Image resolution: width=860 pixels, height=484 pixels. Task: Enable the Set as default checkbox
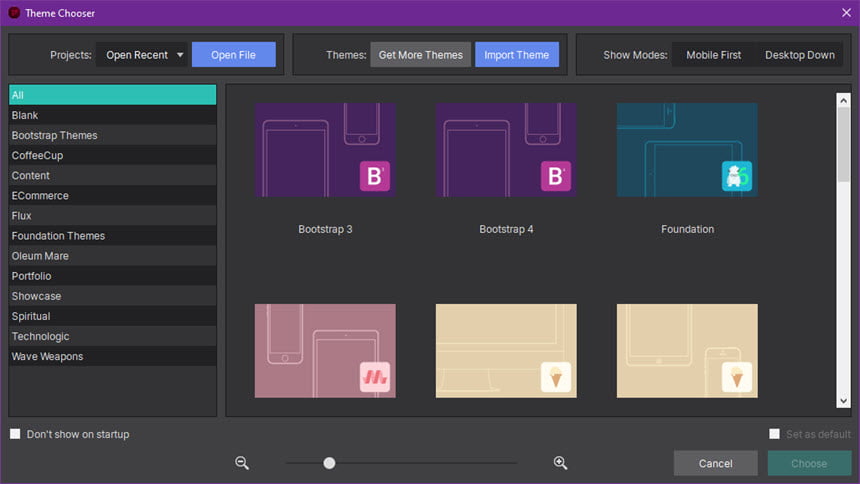774,434
